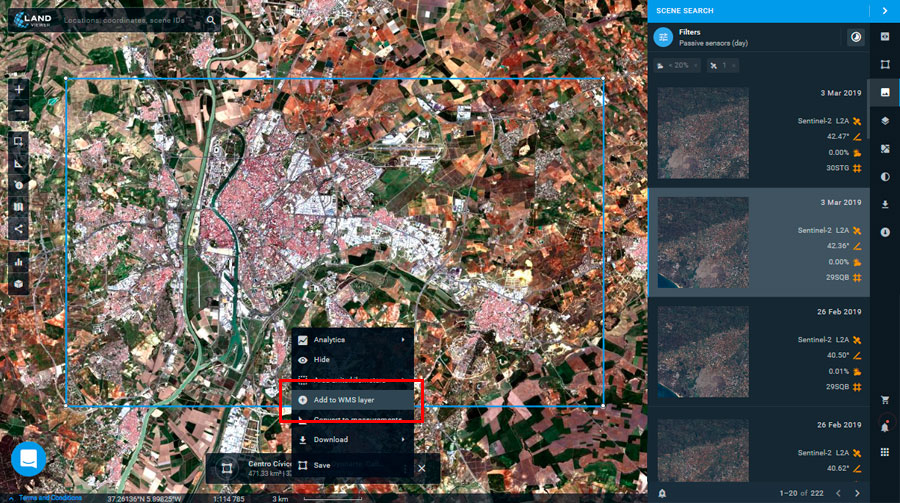Open the notifications bell in sidebar
The width and height of the screenshot is (900, 503).
[x=885, y=427]
